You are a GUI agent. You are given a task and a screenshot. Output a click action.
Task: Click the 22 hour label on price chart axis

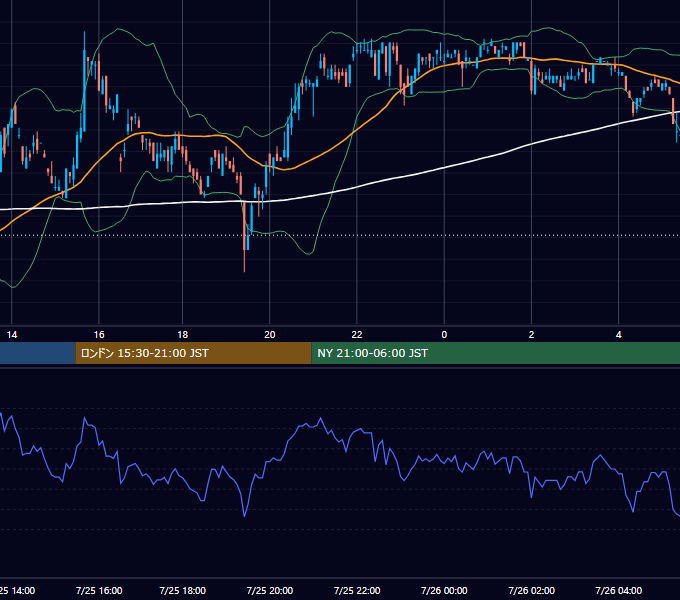(x=356, y=335)
